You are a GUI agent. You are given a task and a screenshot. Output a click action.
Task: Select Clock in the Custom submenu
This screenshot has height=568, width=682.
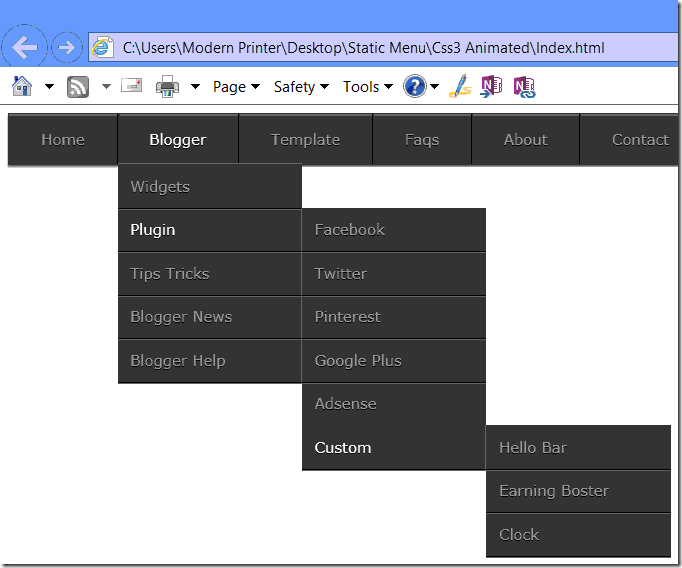[578, 535]
